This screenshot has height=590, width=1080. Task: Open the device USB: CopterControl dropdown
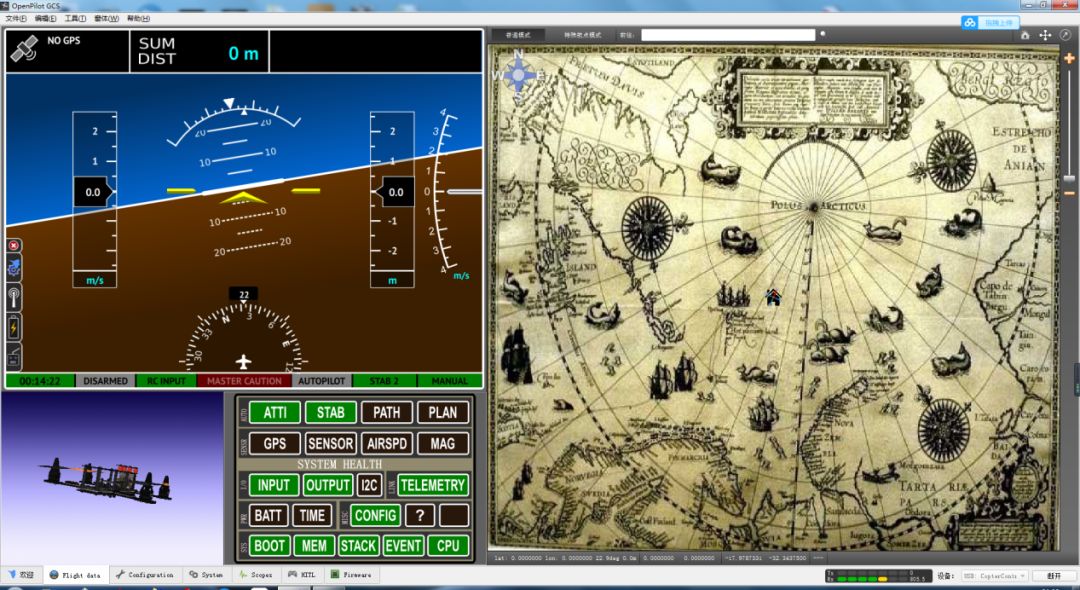click(993, 576)
